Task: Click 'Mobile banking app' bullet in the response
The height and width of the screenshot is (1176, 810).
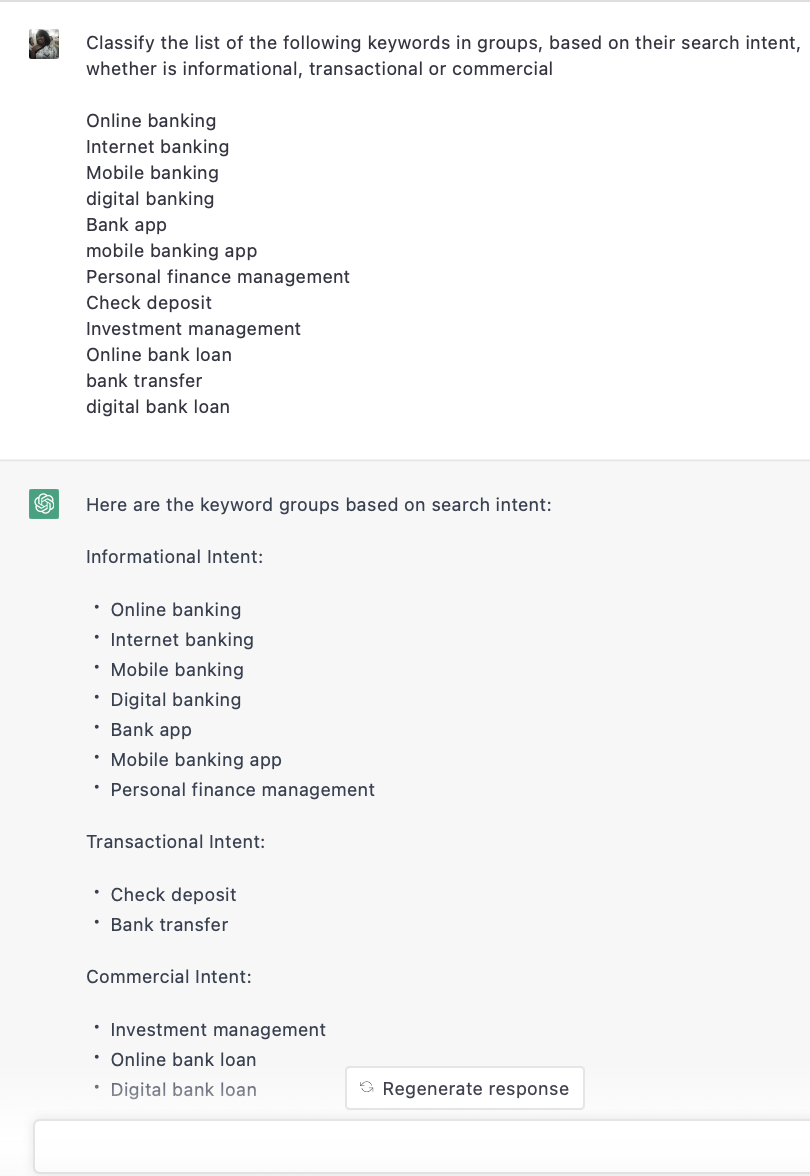Action: click(196, 760)
